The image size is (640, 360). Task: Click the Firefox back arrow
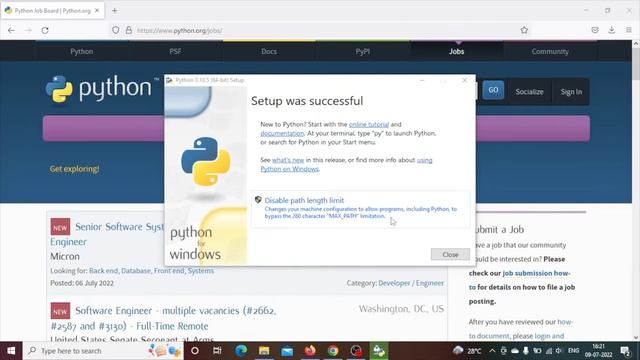pyautogui.click(x=11, y=30)
